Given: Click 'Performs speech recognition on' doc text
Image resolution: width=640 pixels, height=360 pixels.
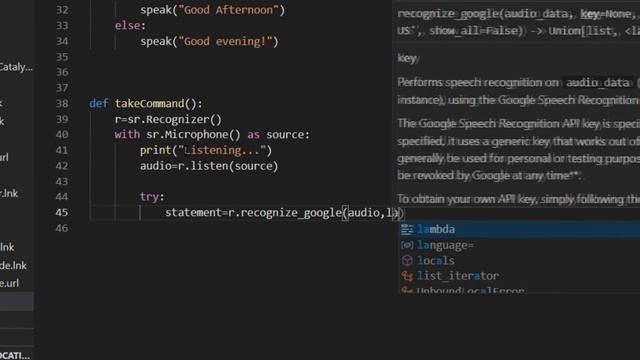Looking at the screenshot, I should [x=478, y=82].
